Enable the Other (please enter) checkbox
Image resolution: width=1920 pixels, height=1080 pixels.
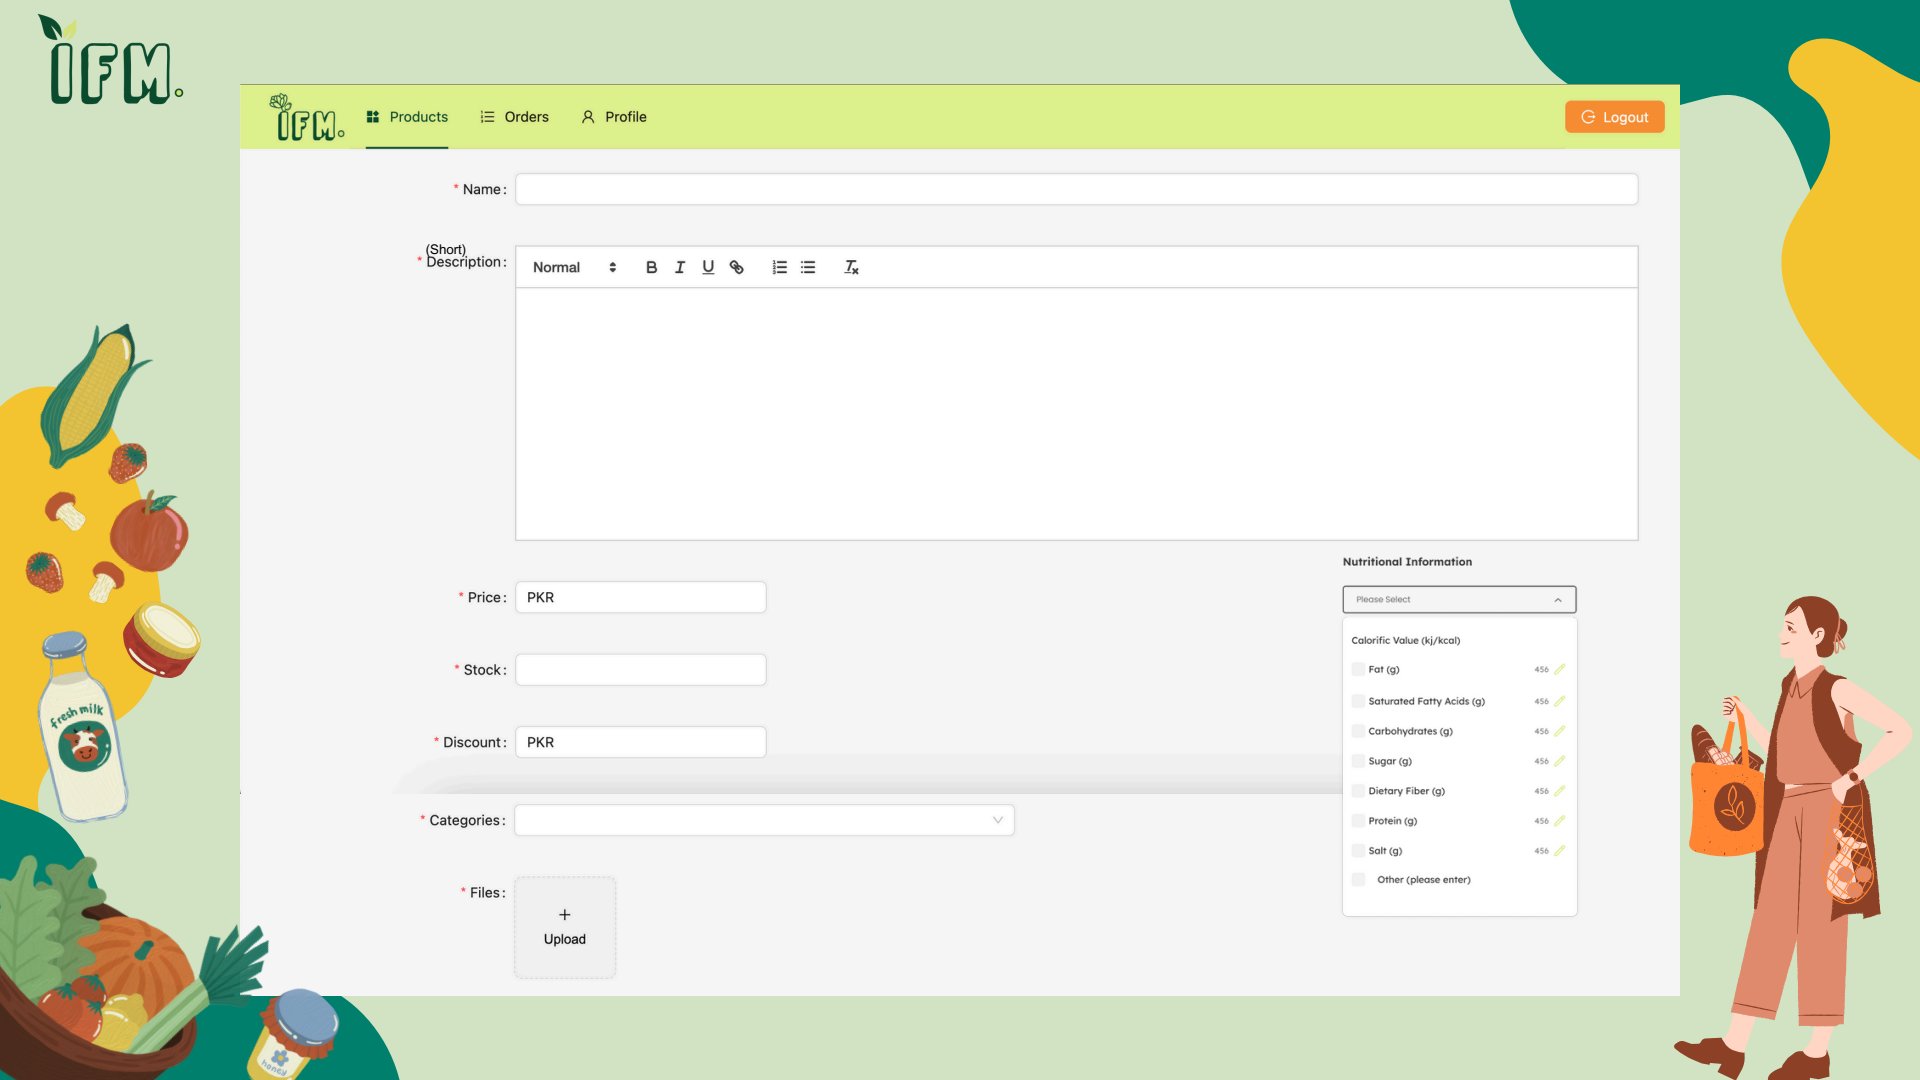(x=1358, y=880)
